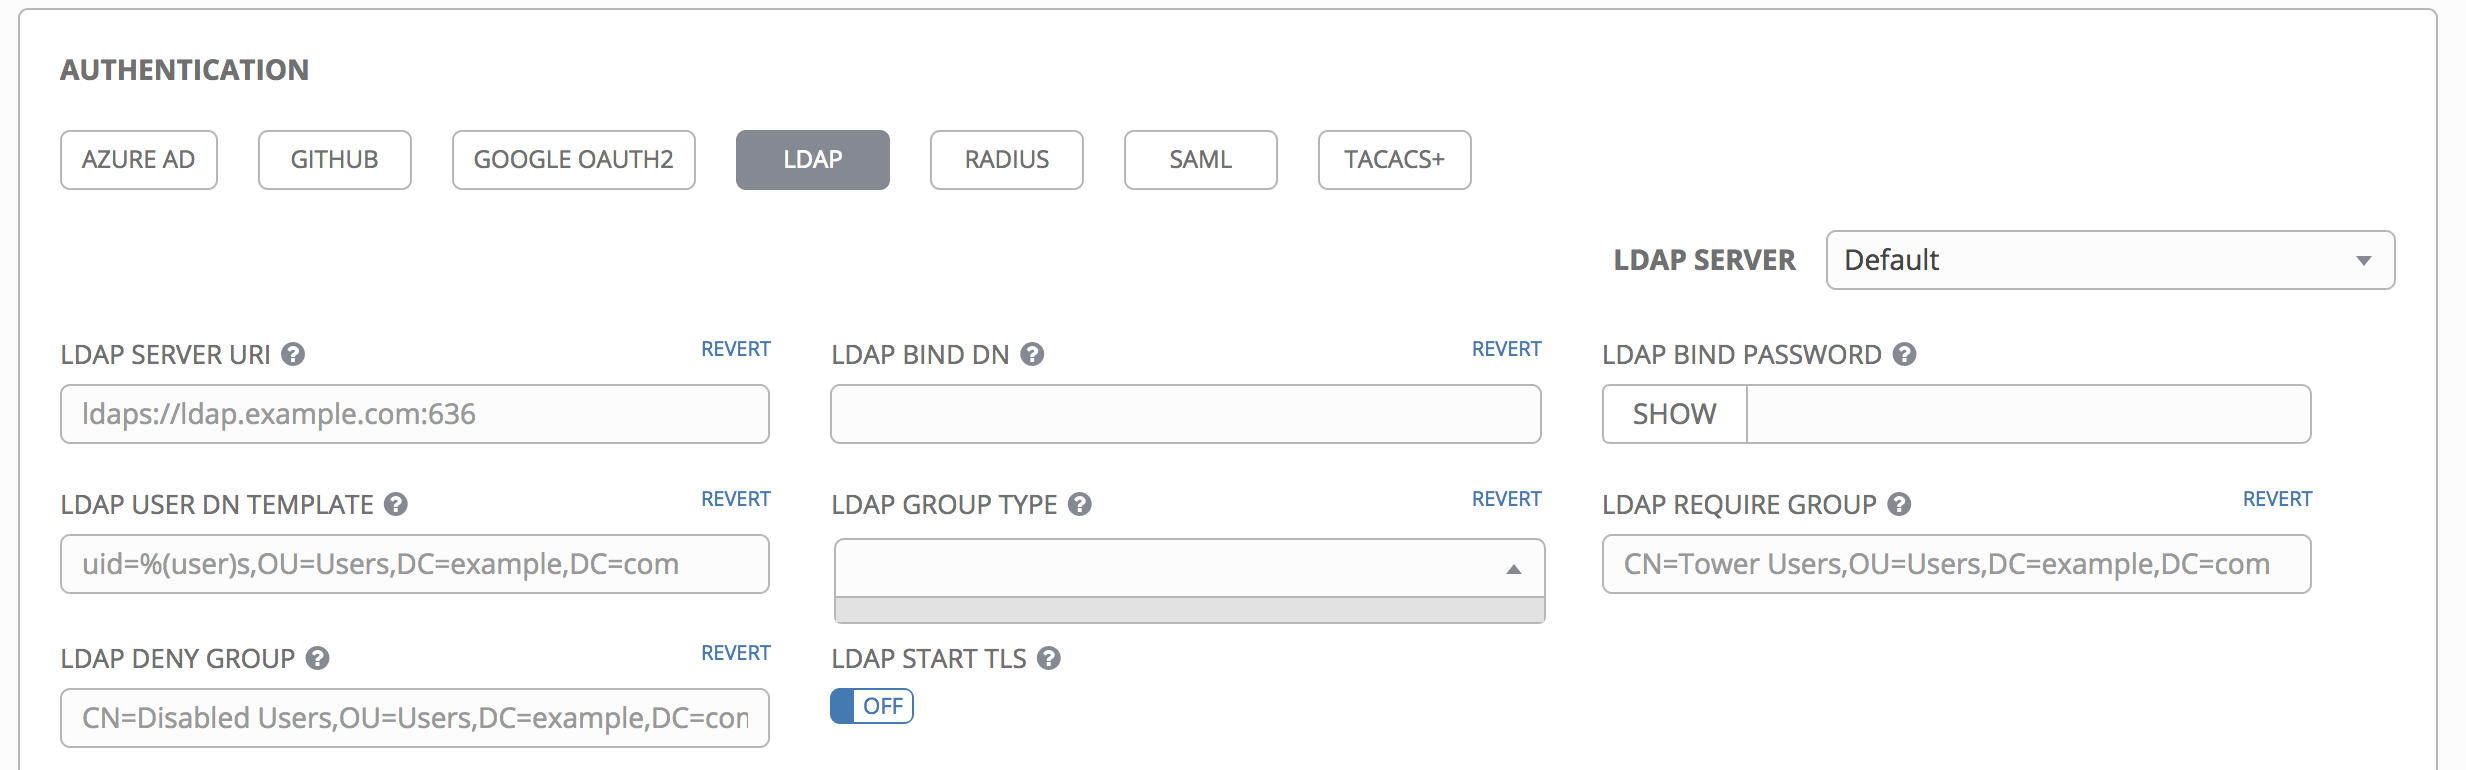The height and width of the screenshot is (770, 2466).
Task: Open help for LDAP USER DN TEMPLATE
Action: (394, 504)
